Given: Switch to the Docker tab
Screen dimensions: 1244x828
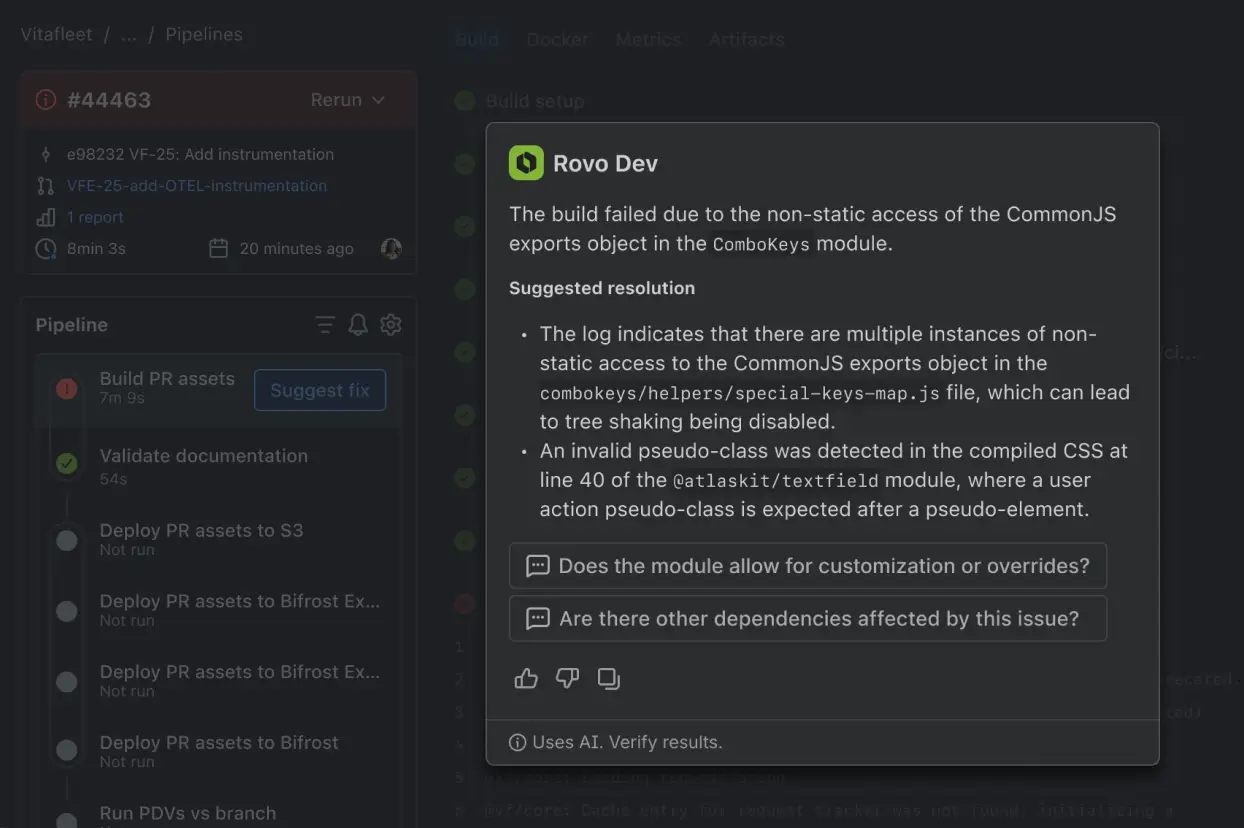Looking at the screenshot, I should pyautogui.click(x=557, y=40).
